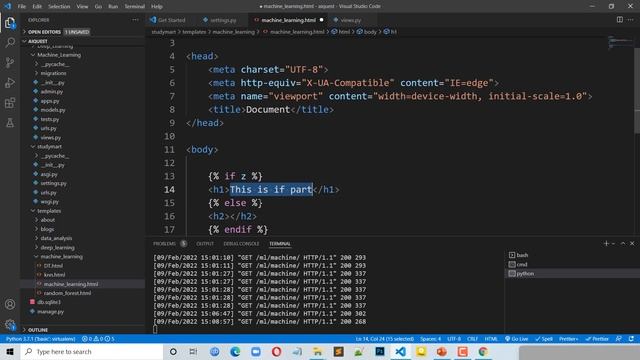Viewport: 640px width, 360px height.
Task: Click Cortana circle on taskbar
Action: click(x=173, y=351)
